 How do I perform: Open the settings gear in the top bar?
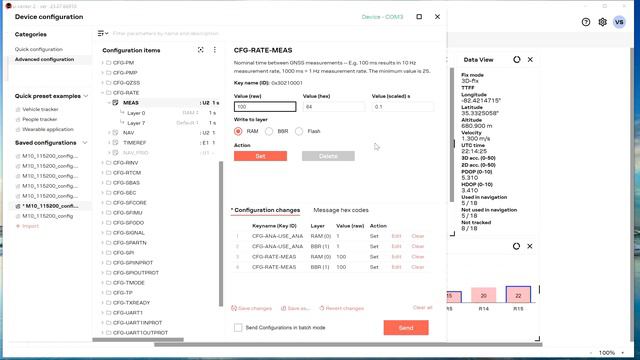coord(602,22)
